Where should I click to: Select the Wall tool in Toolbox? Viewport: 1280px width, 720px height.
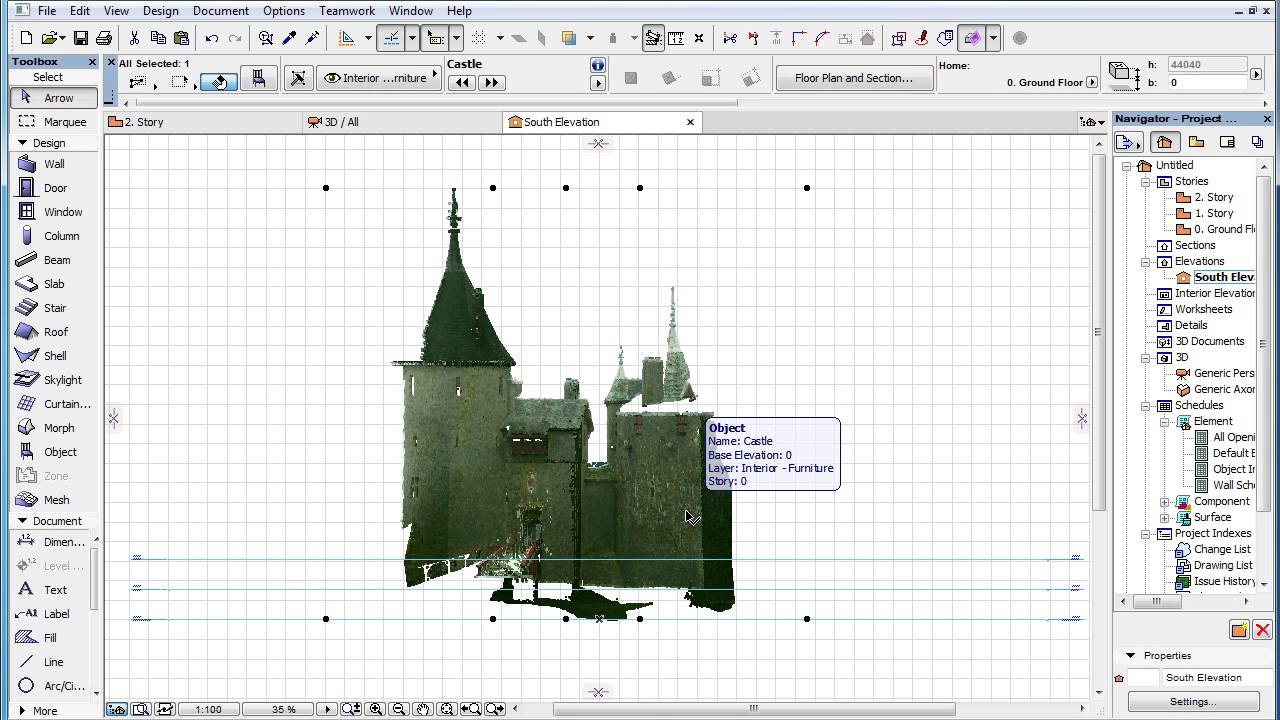[x=54, y=164]
